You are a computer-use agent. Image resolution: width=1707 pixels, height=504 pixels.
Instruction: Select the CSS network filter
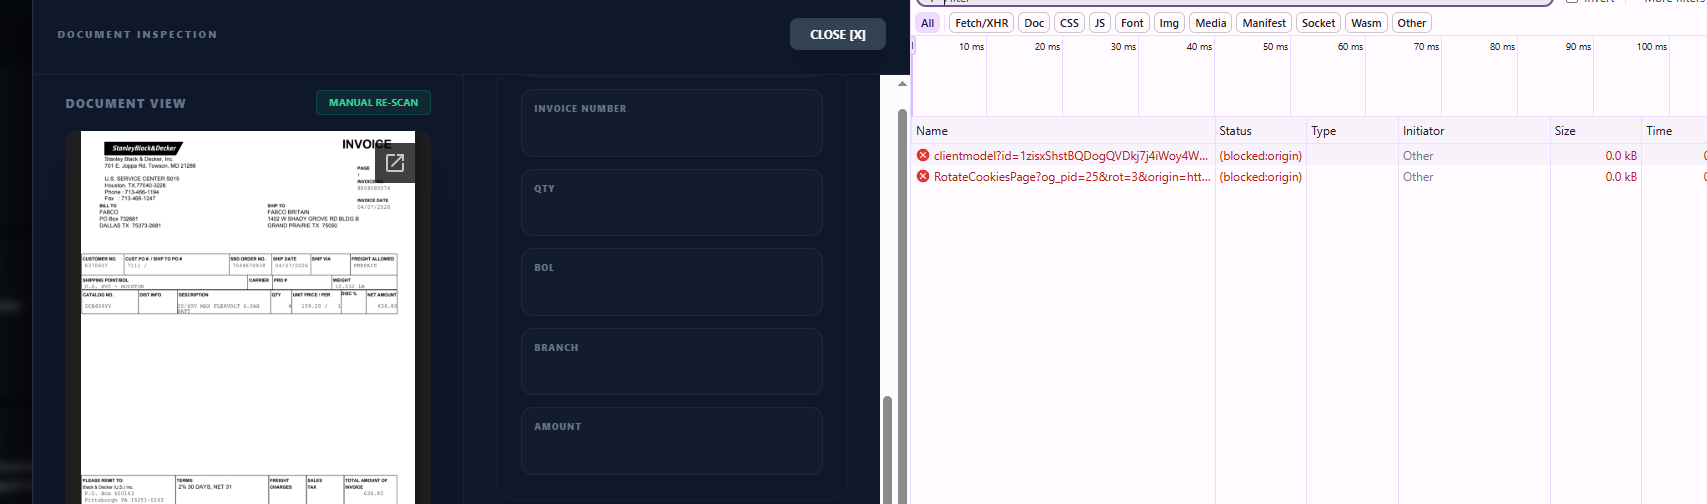click(x=1069, y=23)
